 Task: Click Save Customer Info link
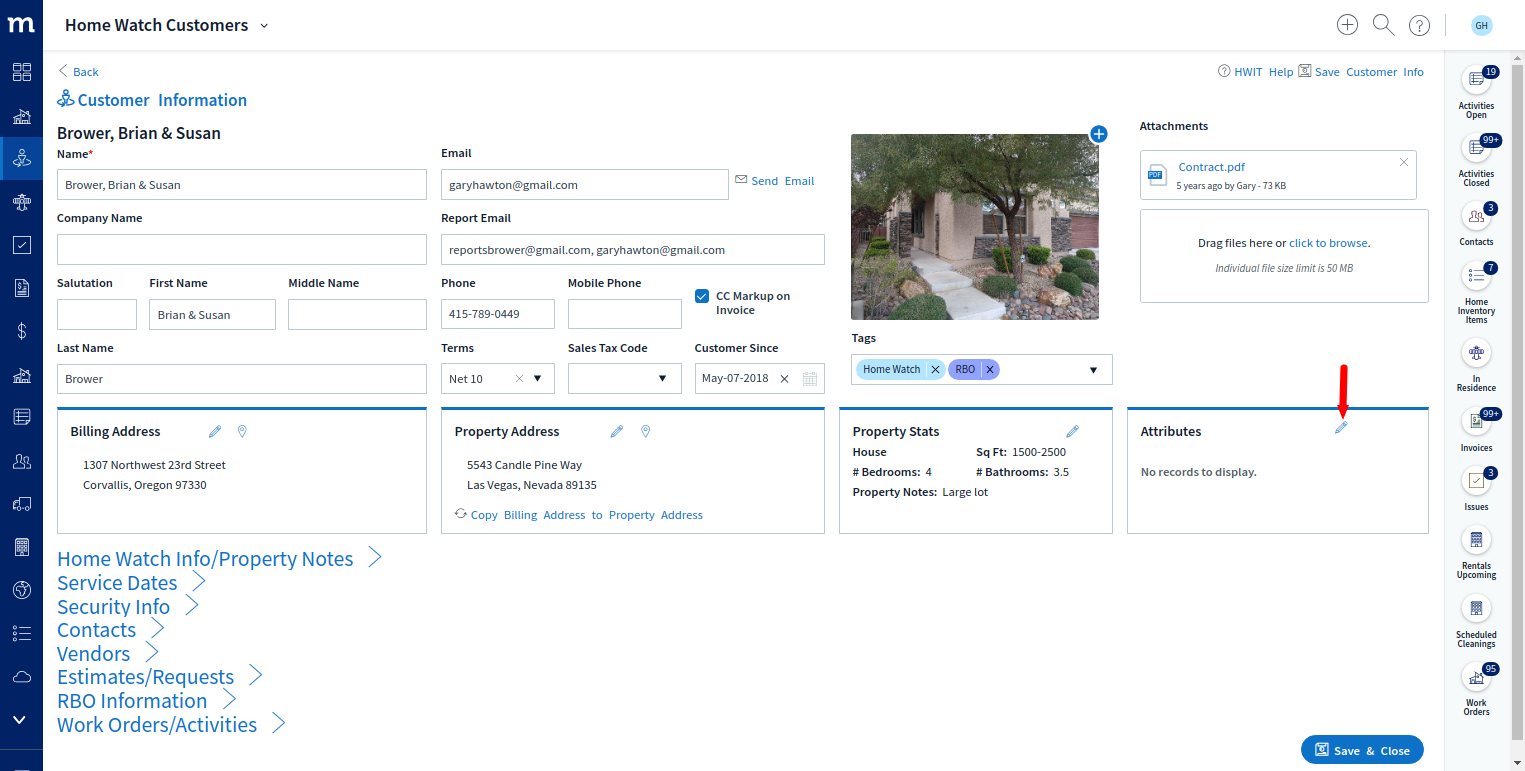point(1361,72)
